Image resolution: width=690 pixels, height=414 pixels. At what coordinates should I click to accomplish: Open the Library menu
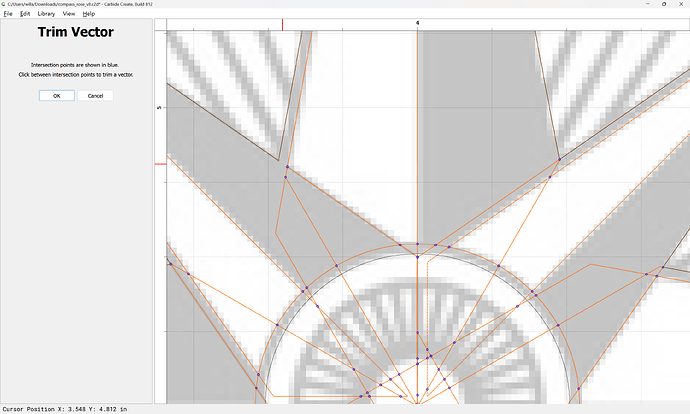46,14
